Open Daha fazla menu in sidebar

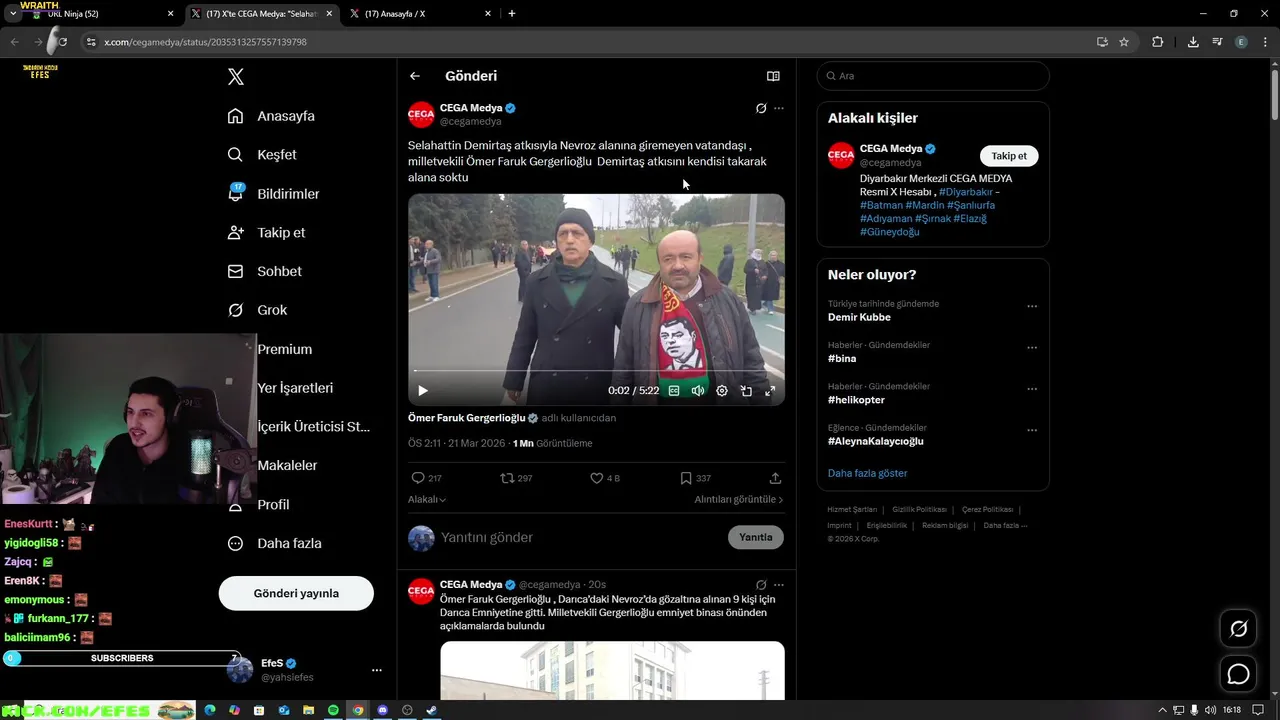tap(274, 543)
